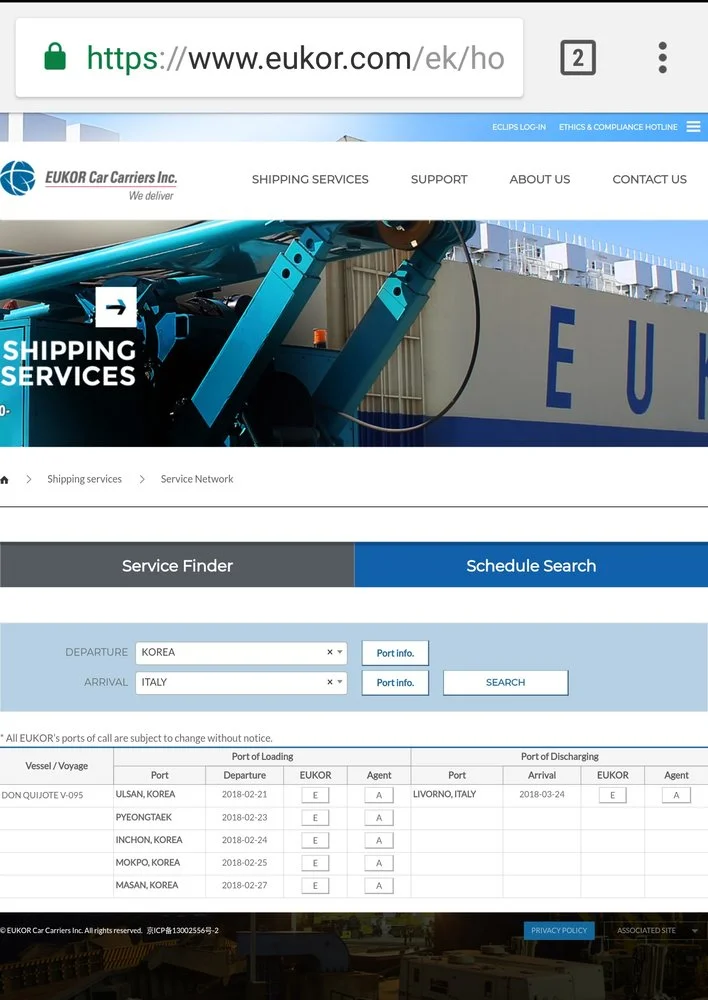Open the browser three-dot overflow menu
Image resolution: width=708 pixels, height=1000 pixels.
coord(663,57)
